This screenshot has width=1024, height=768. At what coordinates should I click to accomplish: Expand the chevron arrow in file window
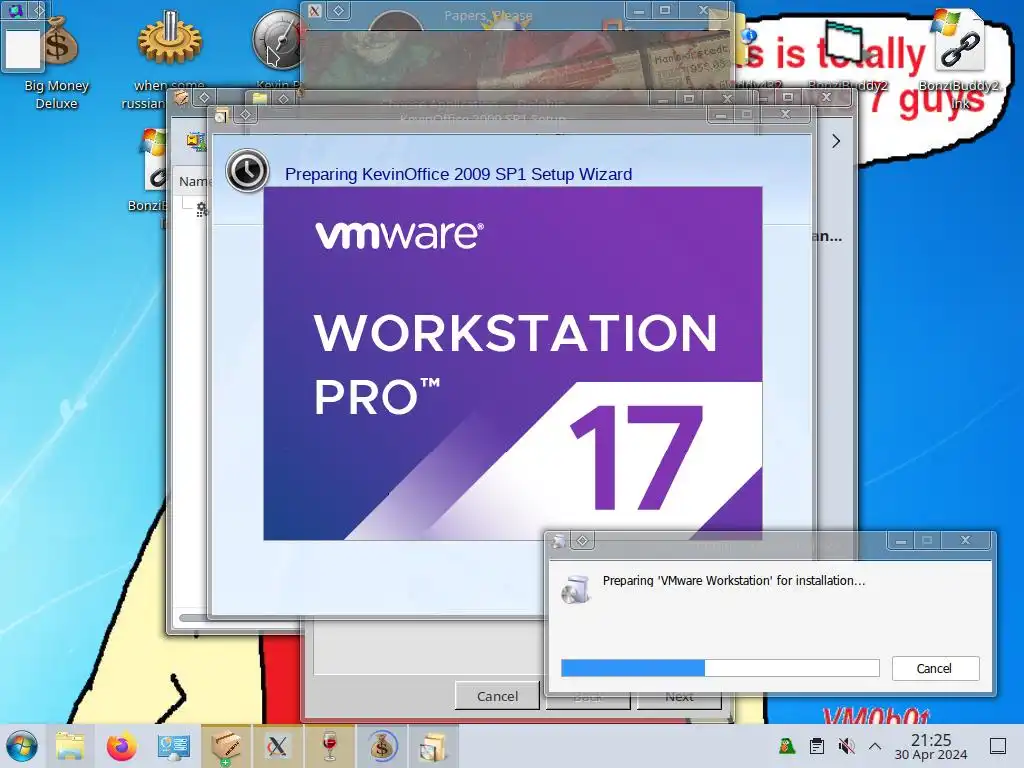tap(836, 141)
